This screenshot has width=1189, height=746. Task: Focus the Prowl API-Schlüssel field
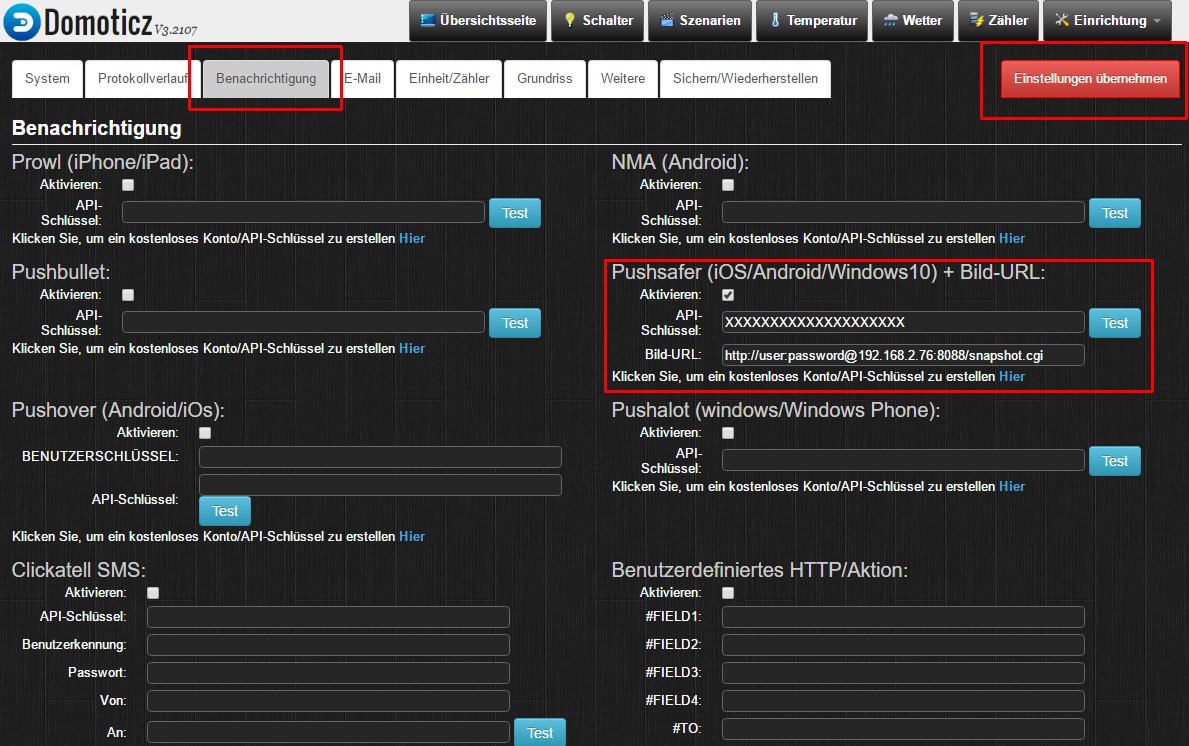[303, 212]
